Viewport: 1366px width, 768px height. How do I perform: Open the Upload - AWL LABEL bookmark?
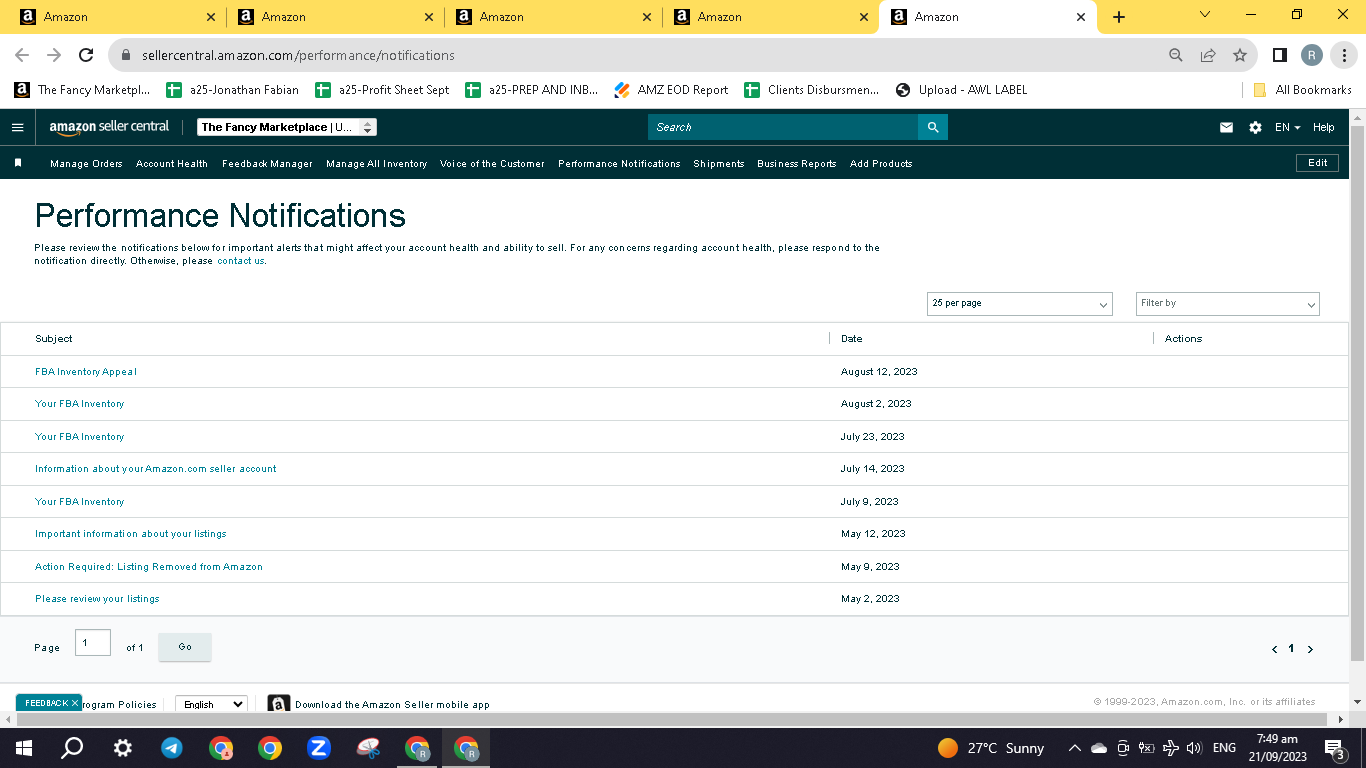961,90
